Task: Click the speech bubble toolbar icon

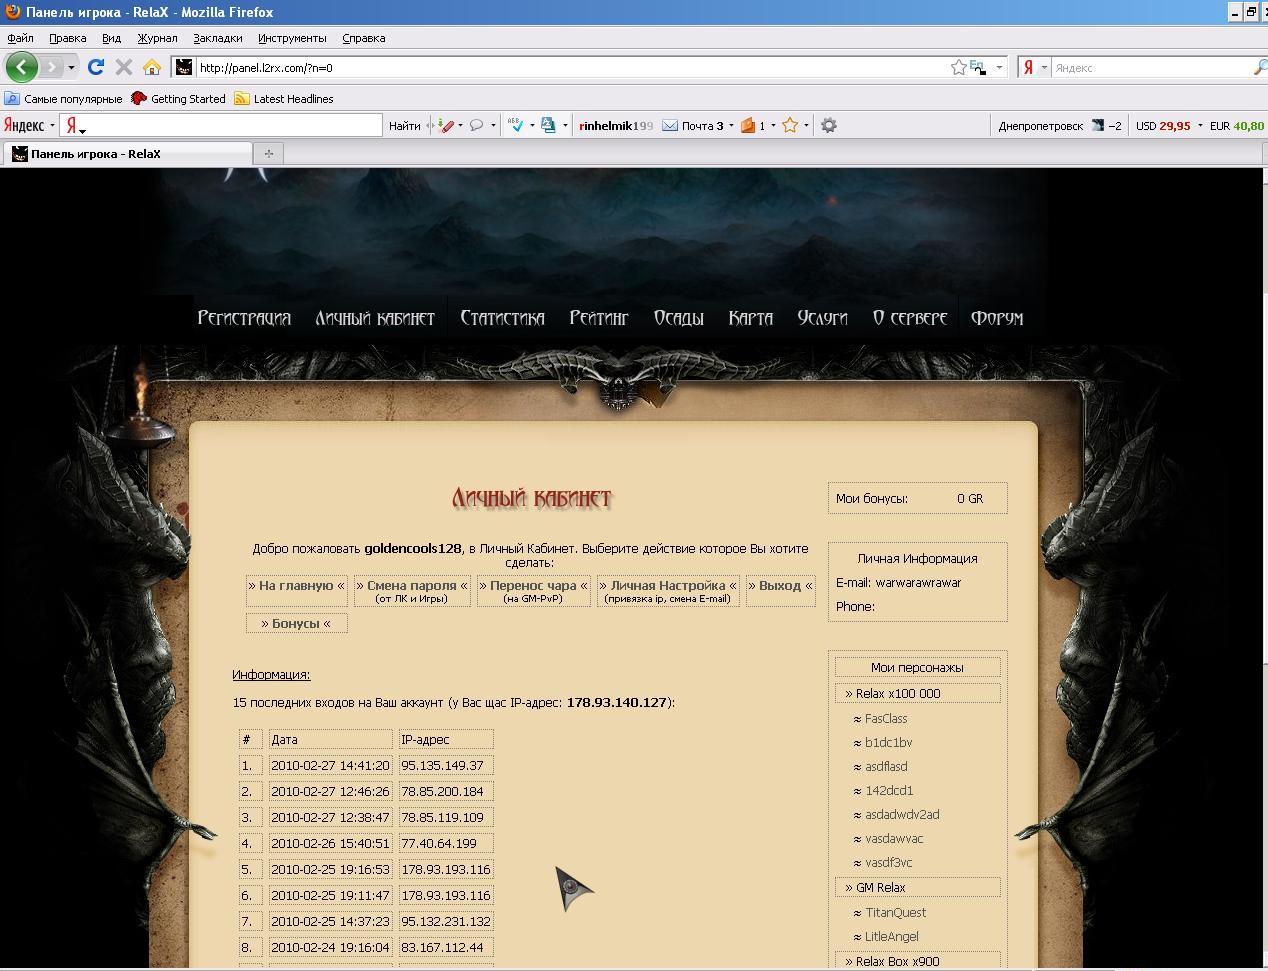Action: 477,125
